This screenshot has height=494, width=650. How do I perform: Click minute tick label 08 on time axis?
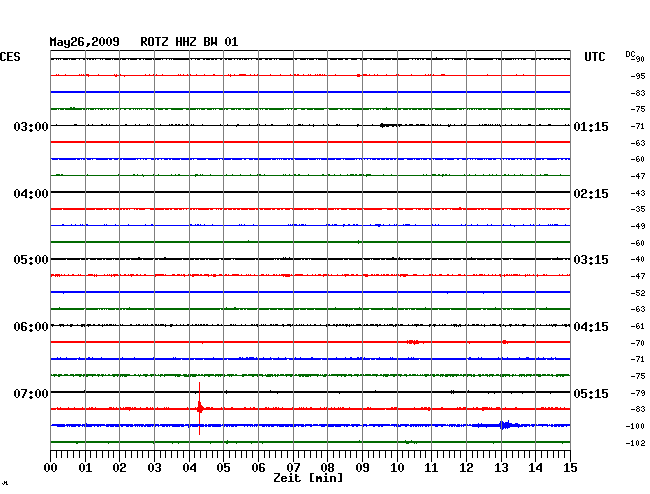[327, 468]
